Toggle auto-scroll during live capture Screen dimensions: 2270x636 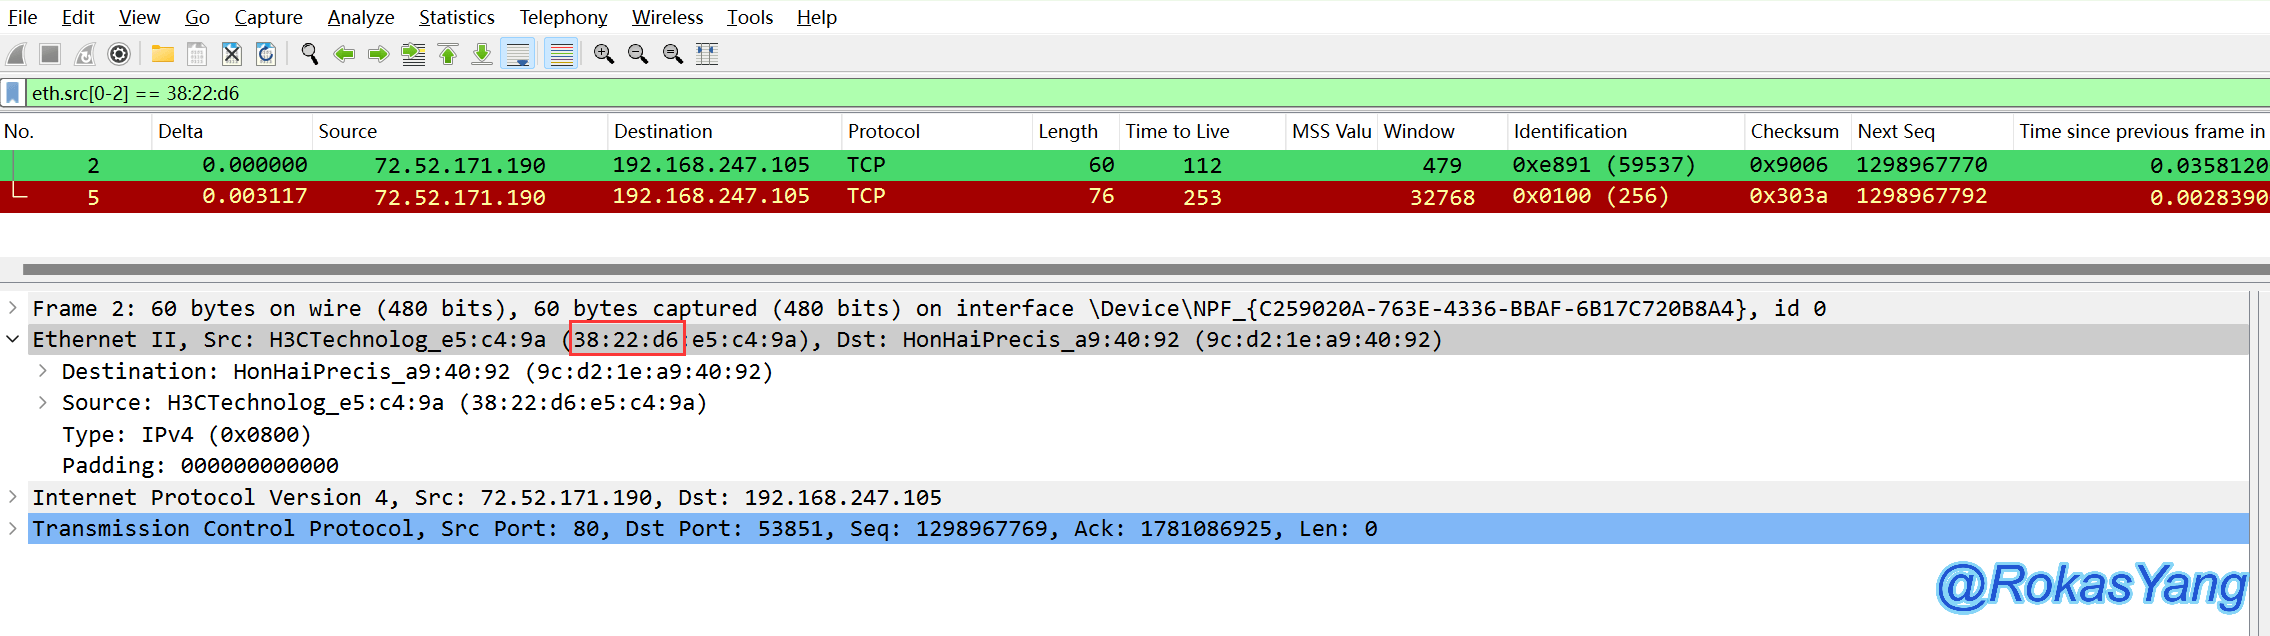pyautogui.click(x=518, y=54)
